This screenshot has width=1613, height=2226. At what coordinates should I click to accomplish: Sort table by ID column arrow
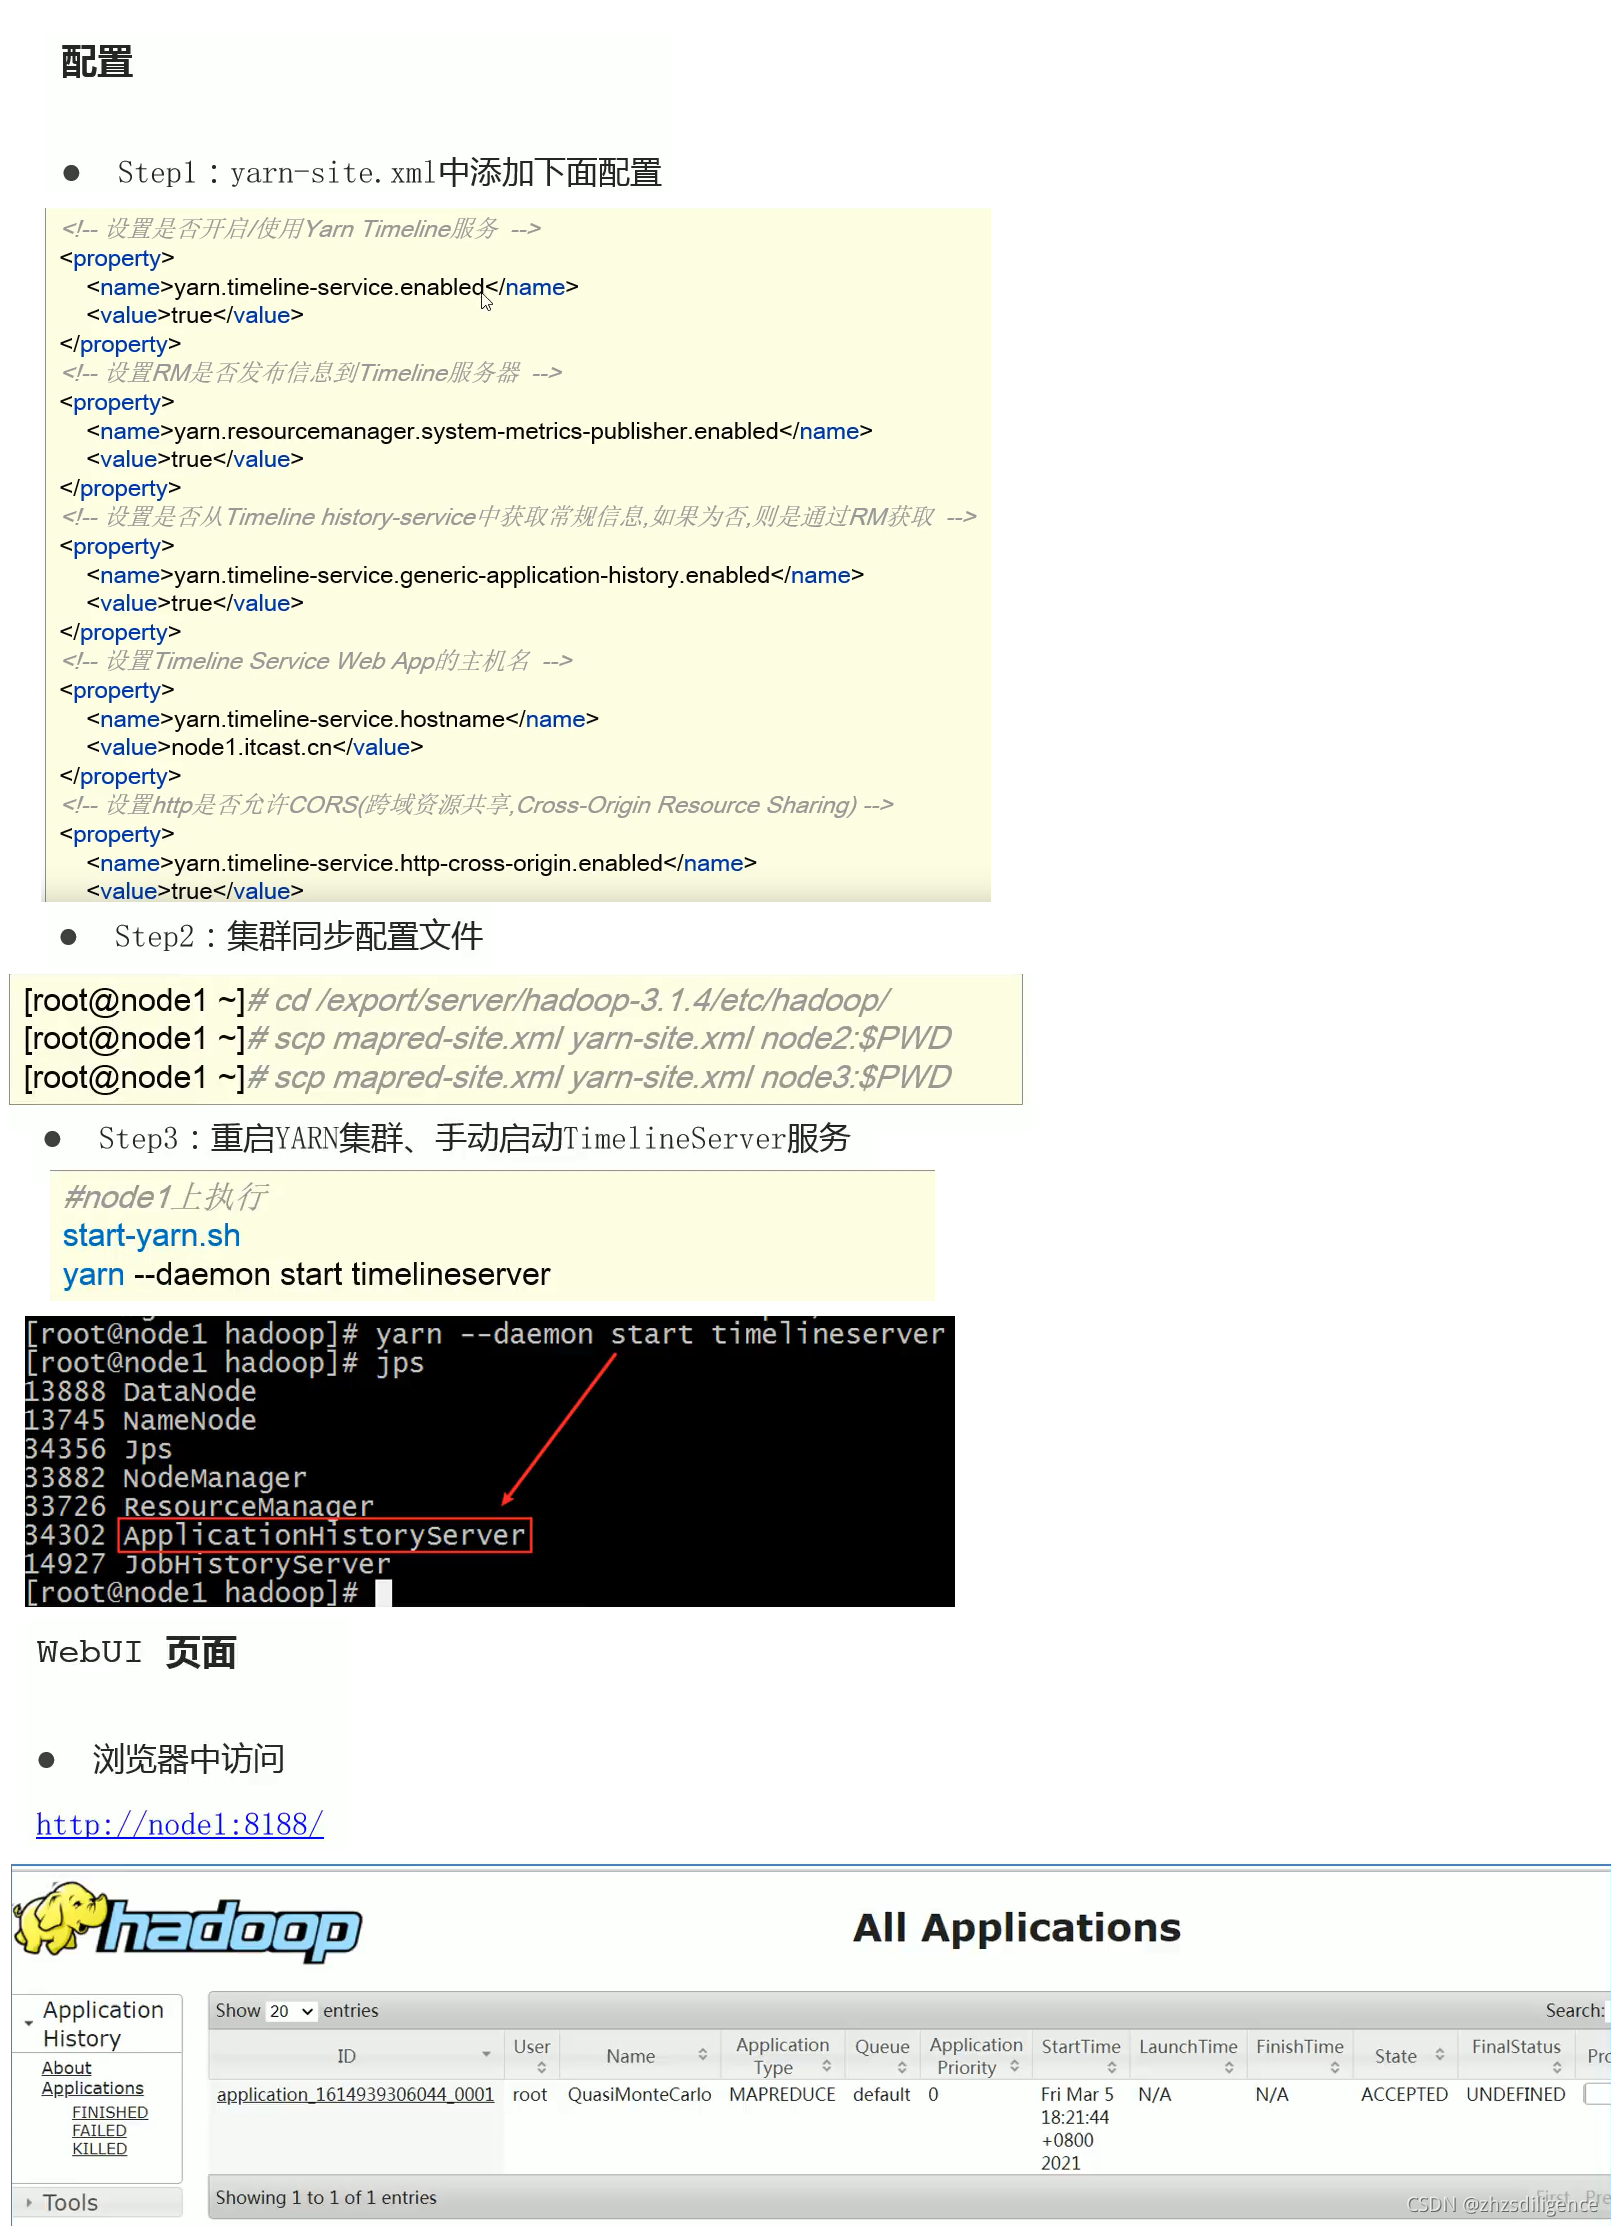(486, 2054)
